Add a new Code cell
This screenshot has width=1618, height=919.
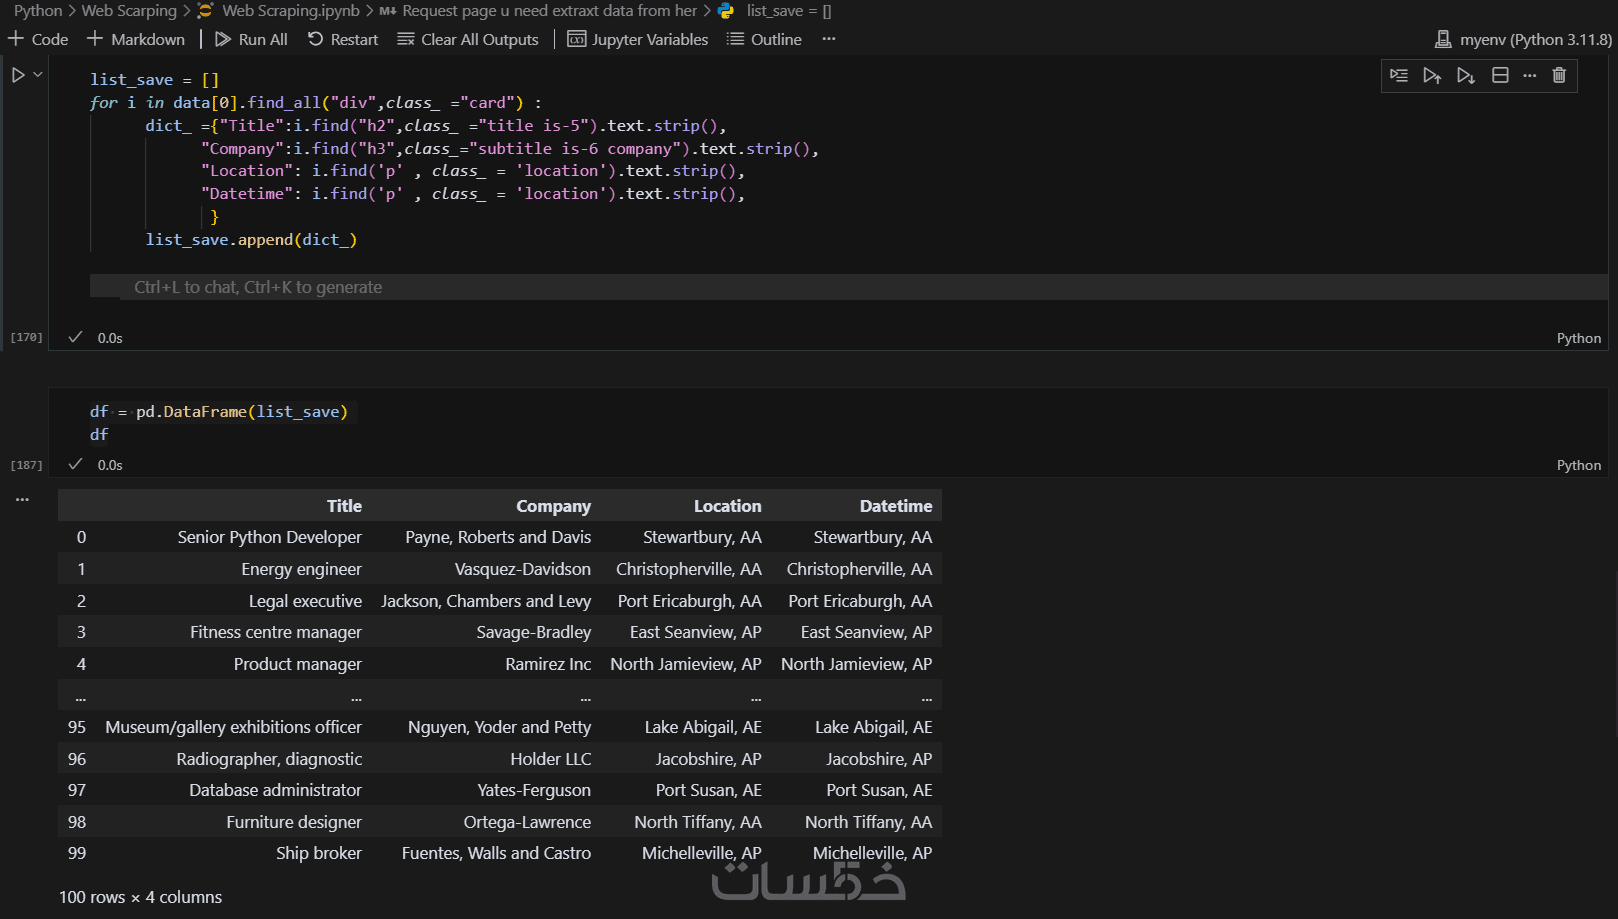tap(38, 39)
